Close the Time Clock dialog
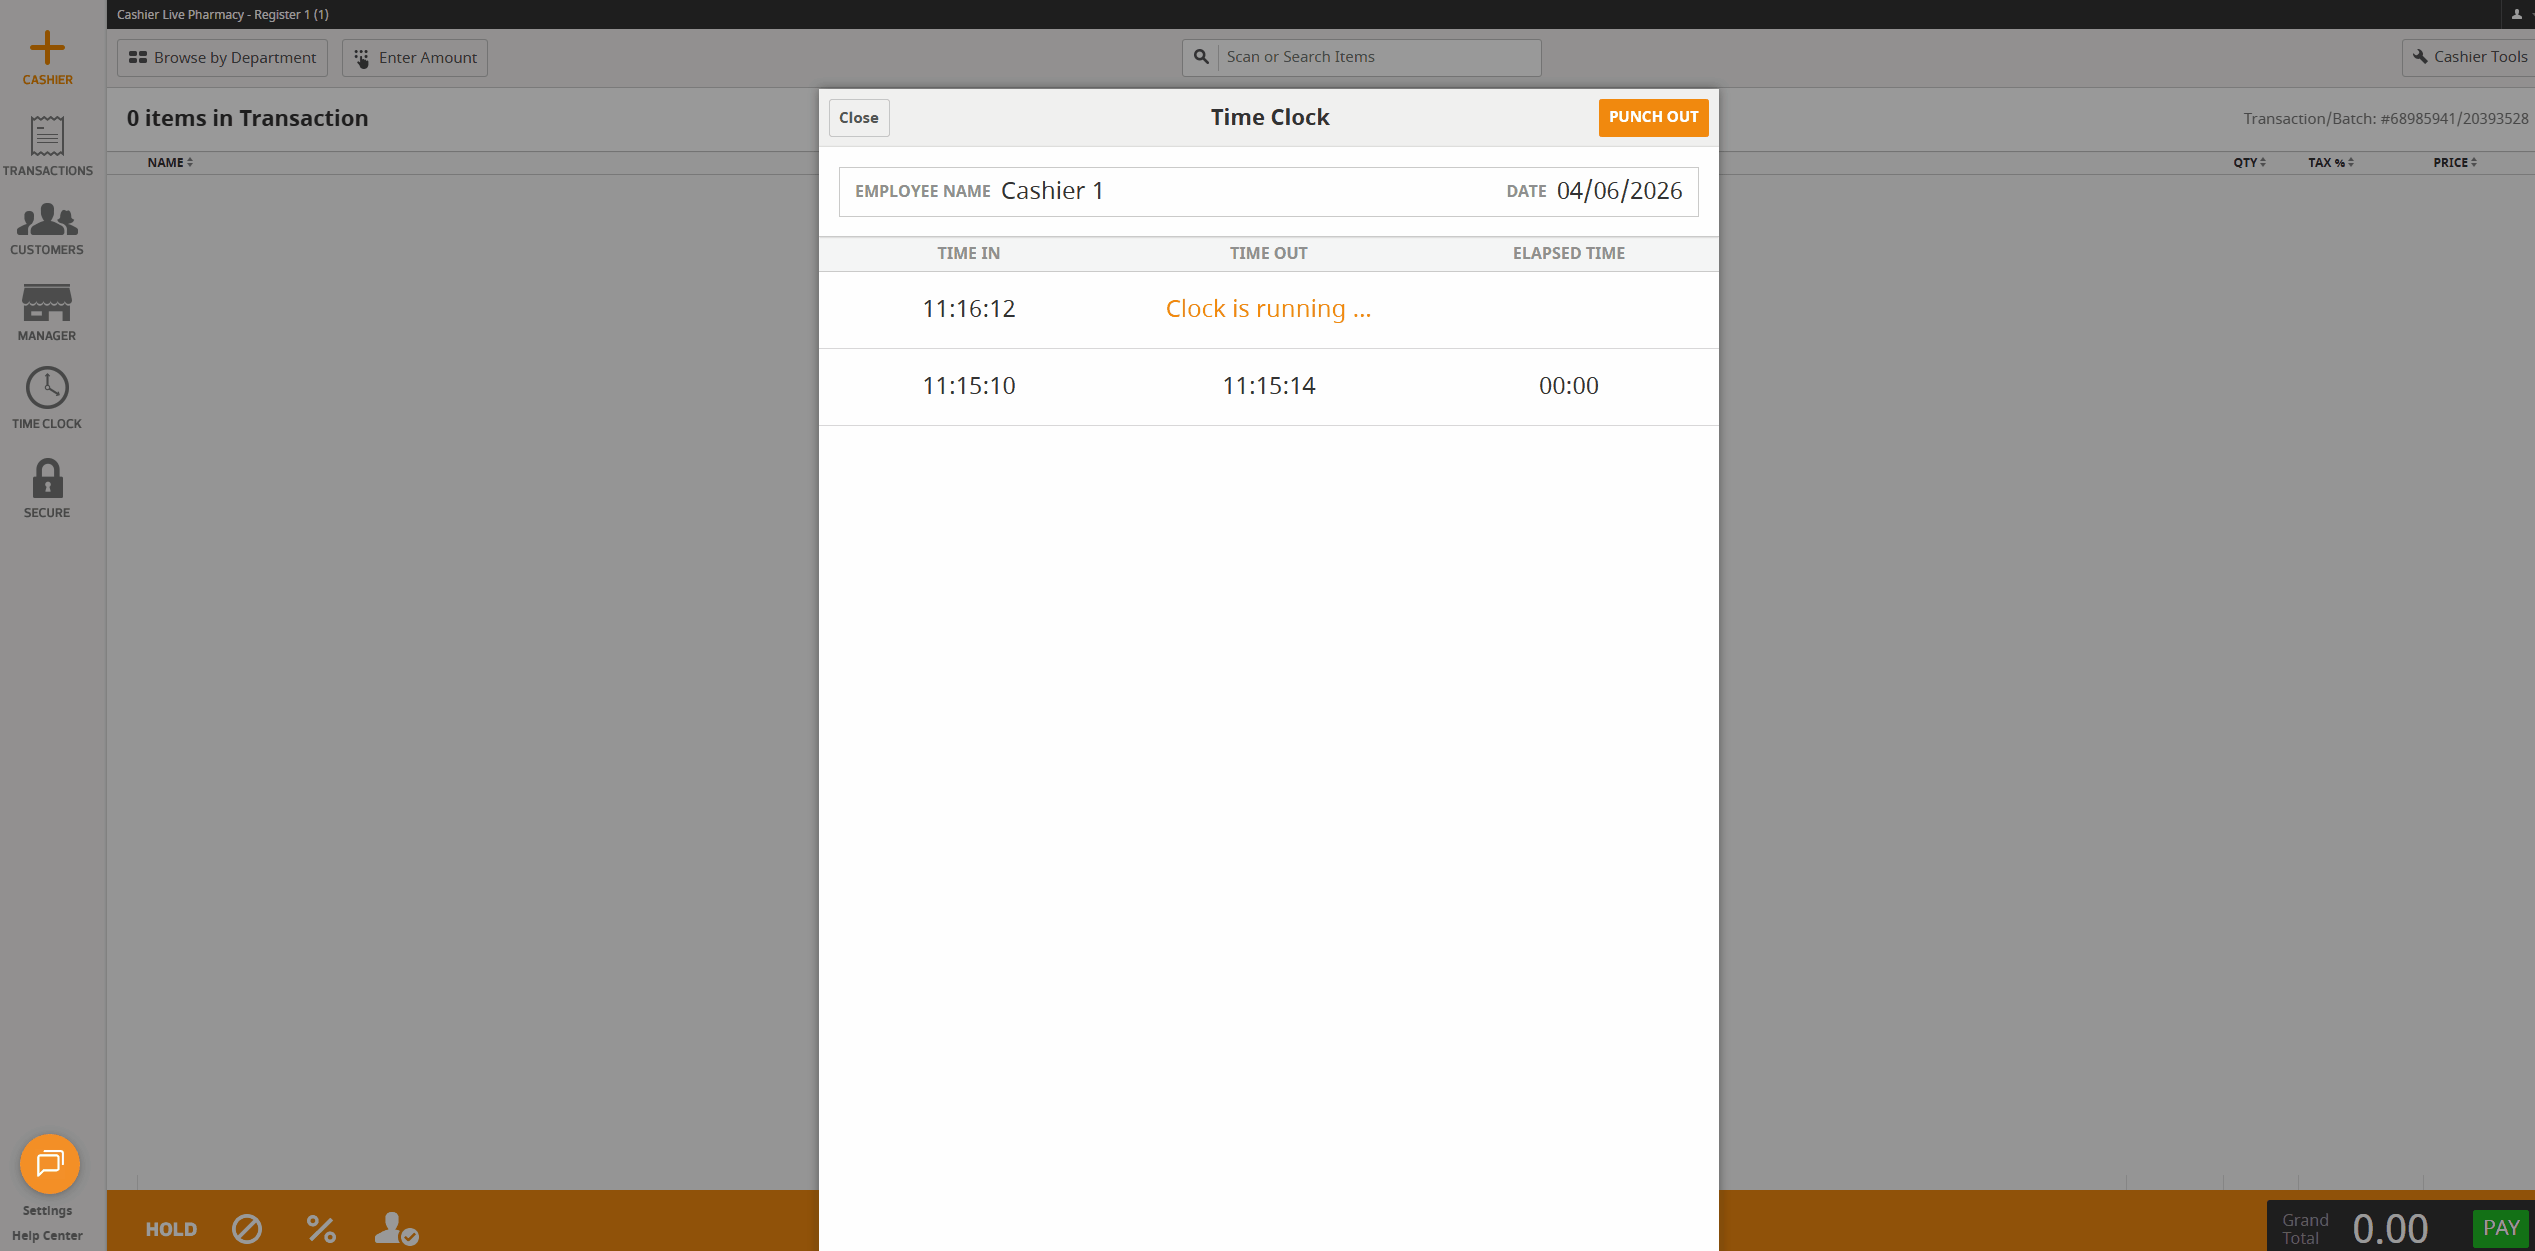 pos(858,118)
